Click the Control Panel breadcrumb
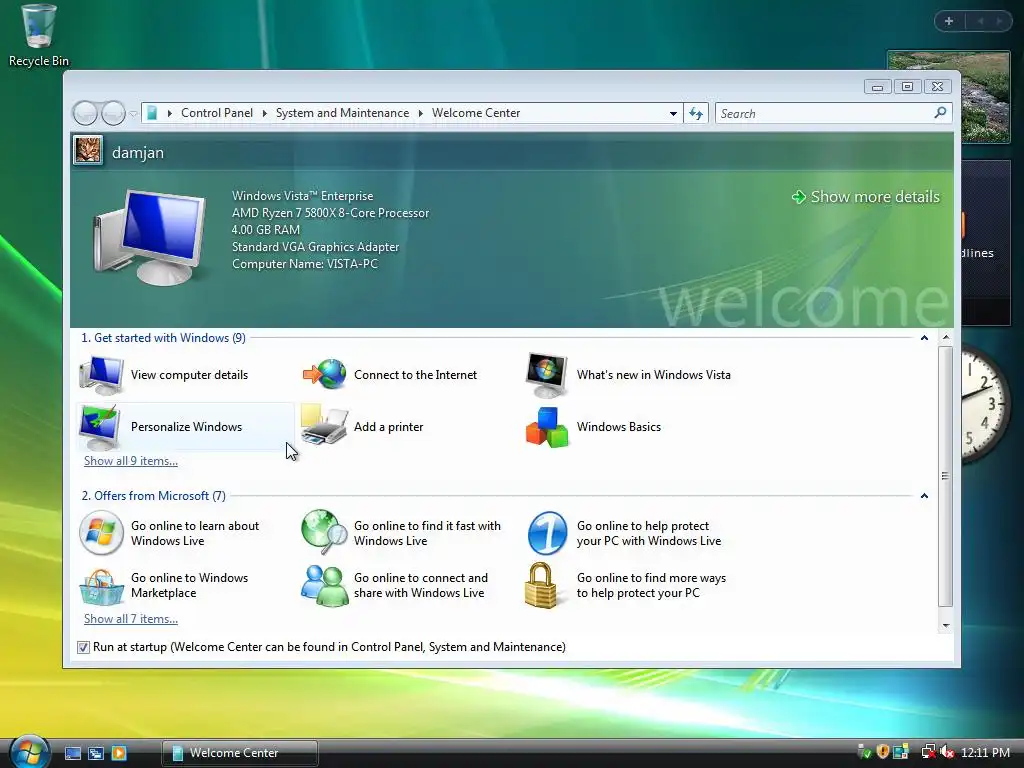 pyautogui.click(x=217, y=113)
